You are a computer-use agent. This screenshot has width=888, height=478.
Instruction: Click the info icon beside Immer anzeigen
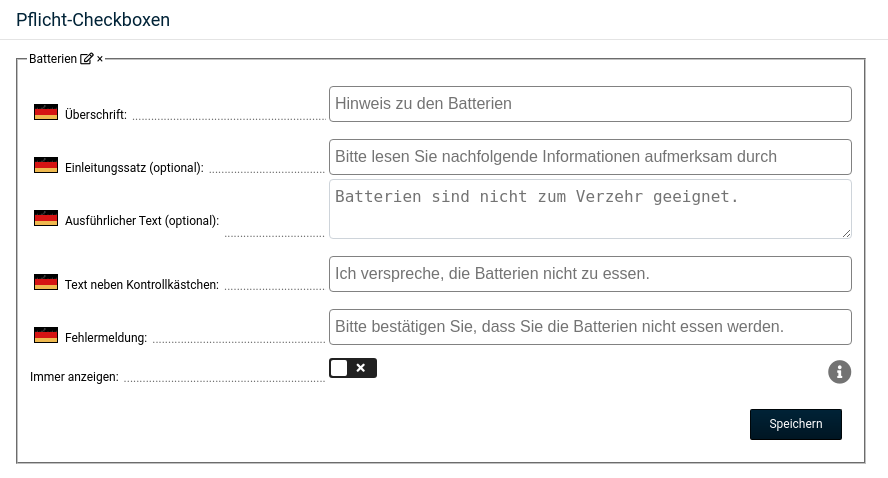[x=839, y=372]
